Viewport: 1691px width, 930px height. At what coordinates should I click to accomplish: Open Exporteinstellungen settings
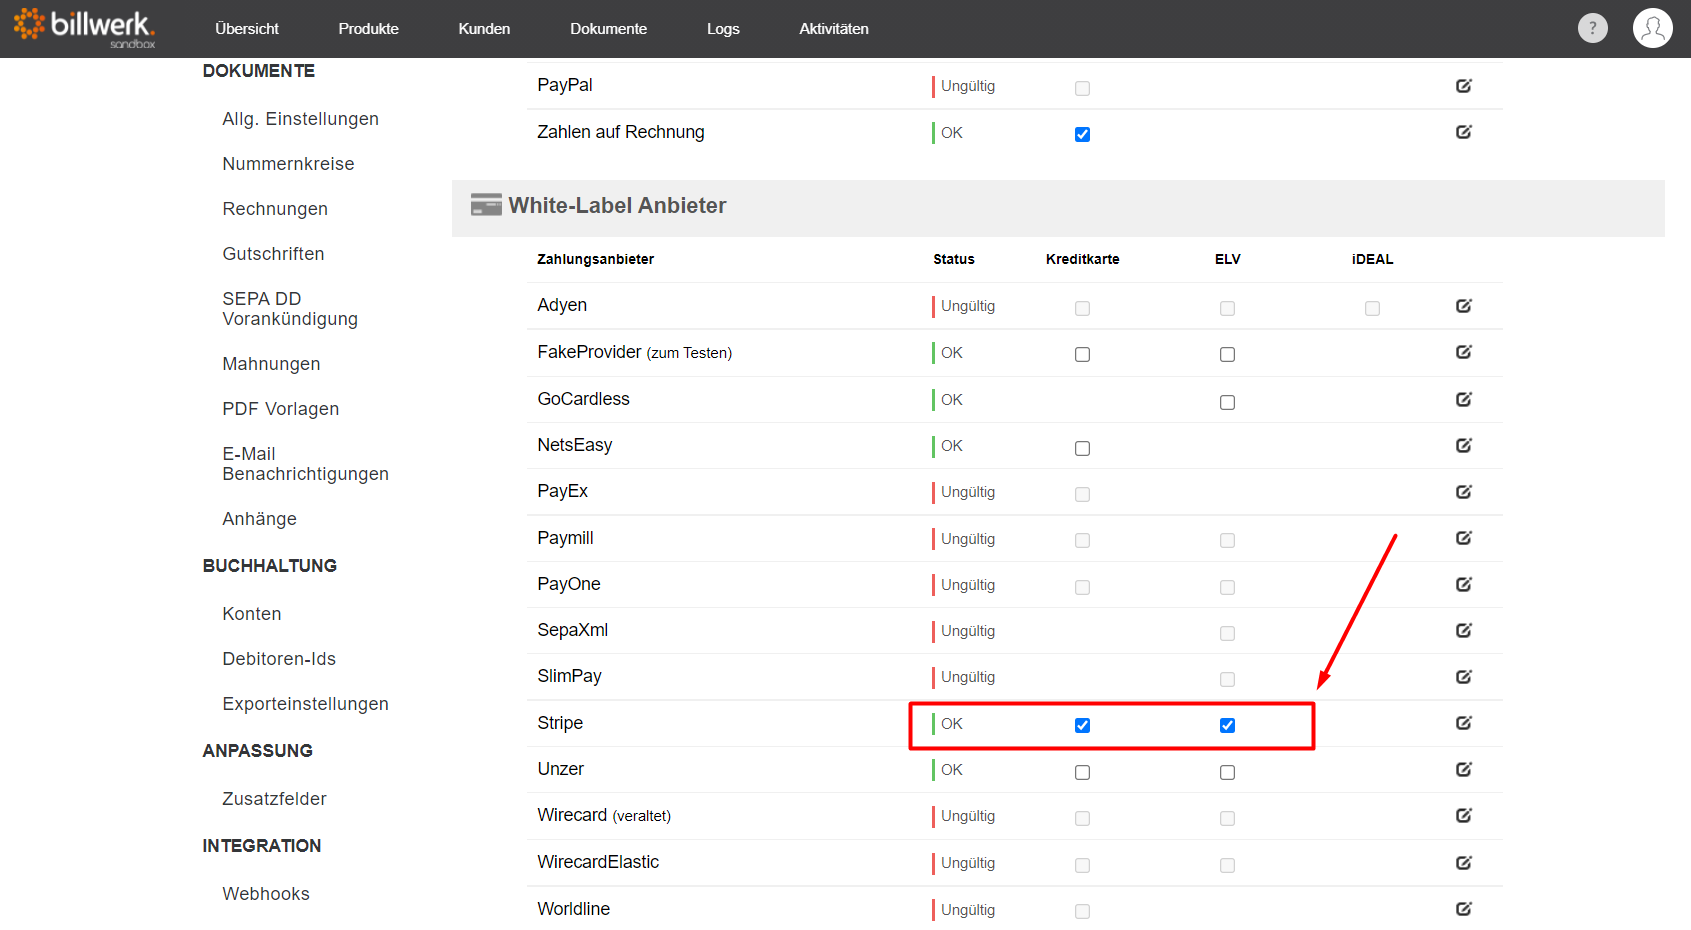tap(305, 704)
